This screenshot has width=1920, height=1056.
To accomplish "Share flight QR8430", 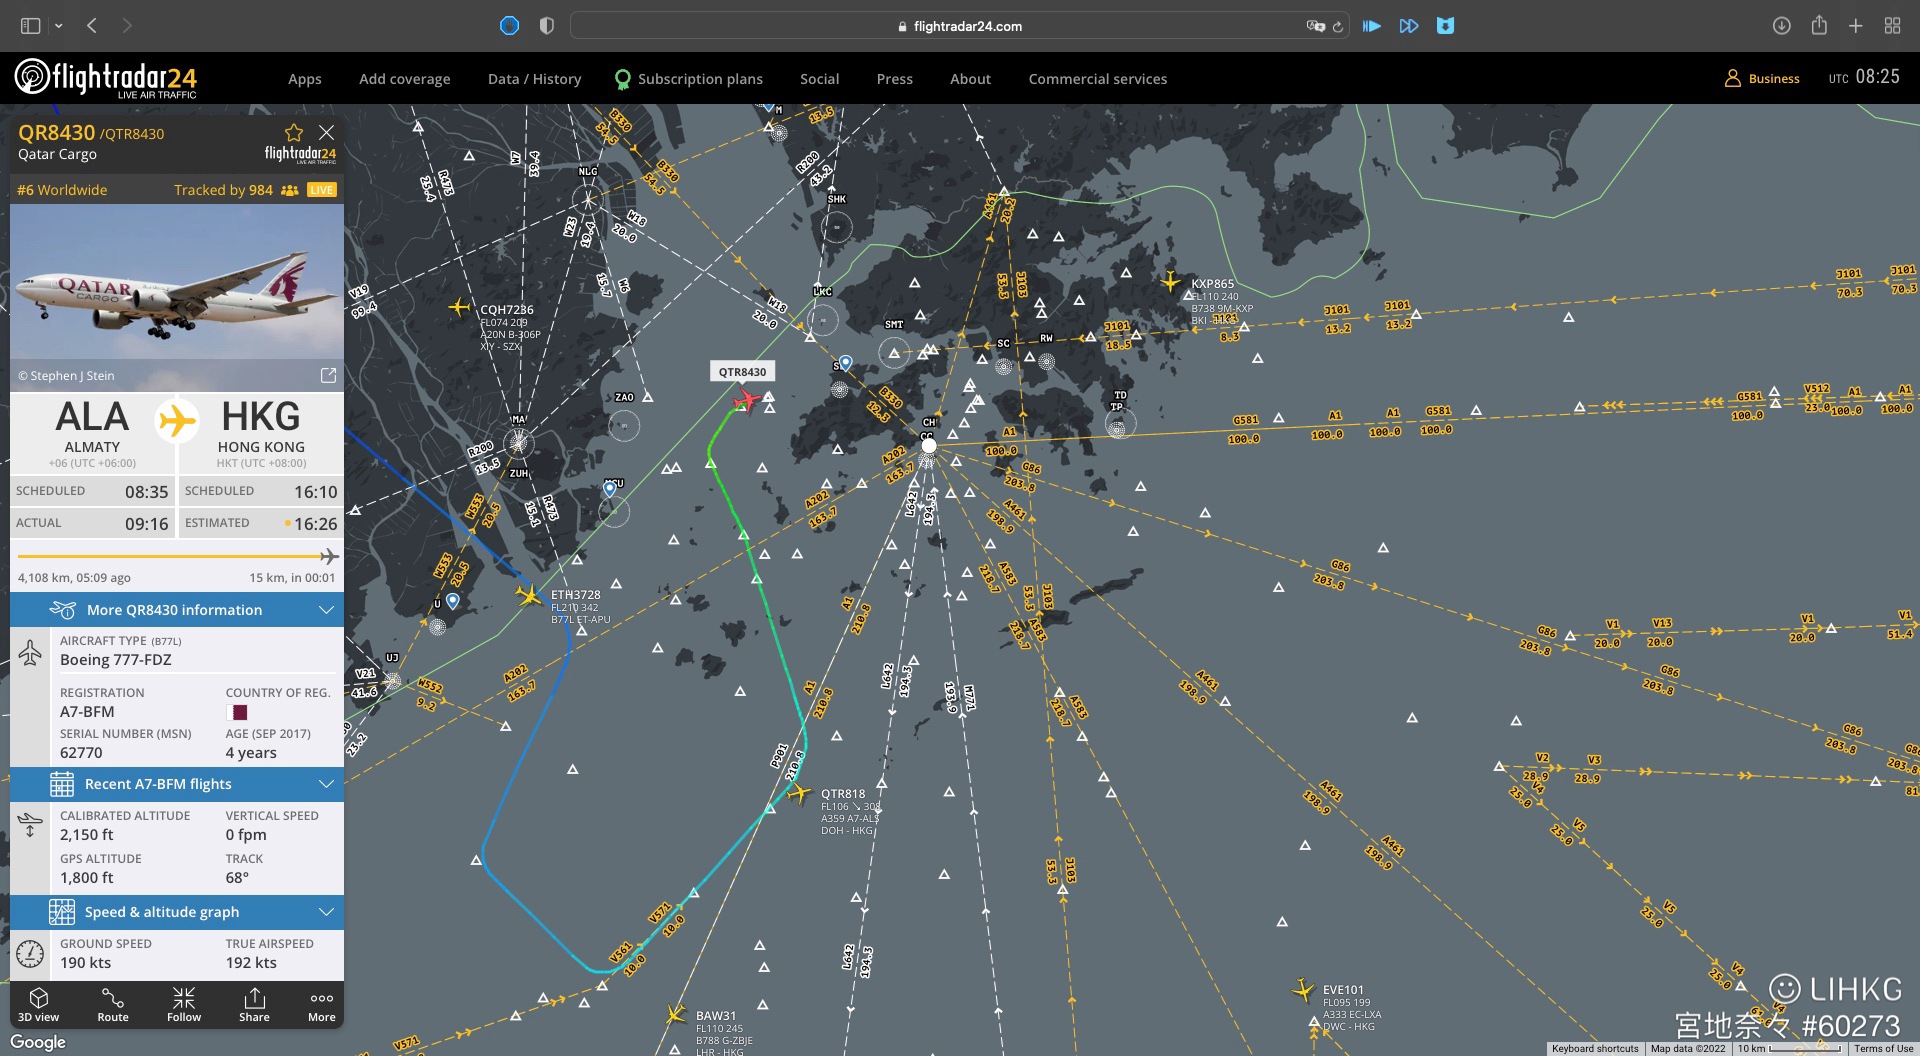I will (x=254, y=1005).
